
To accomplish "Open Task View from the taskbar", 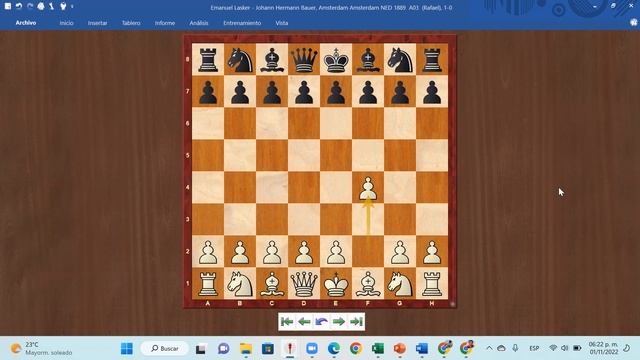I will 200,349.
